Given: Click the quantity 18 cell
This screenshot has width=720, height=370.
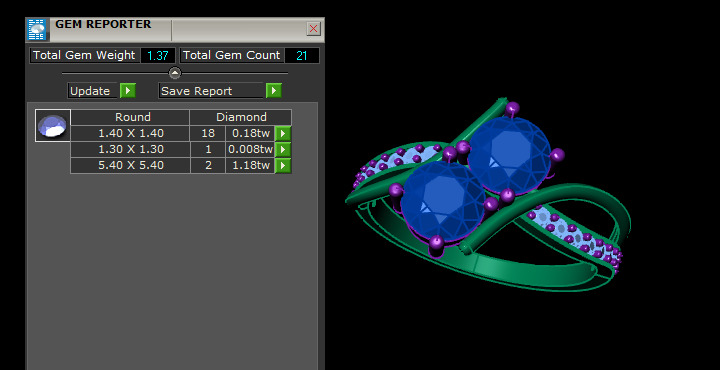Looking at the screenshot, I should [x=208, y=134].
